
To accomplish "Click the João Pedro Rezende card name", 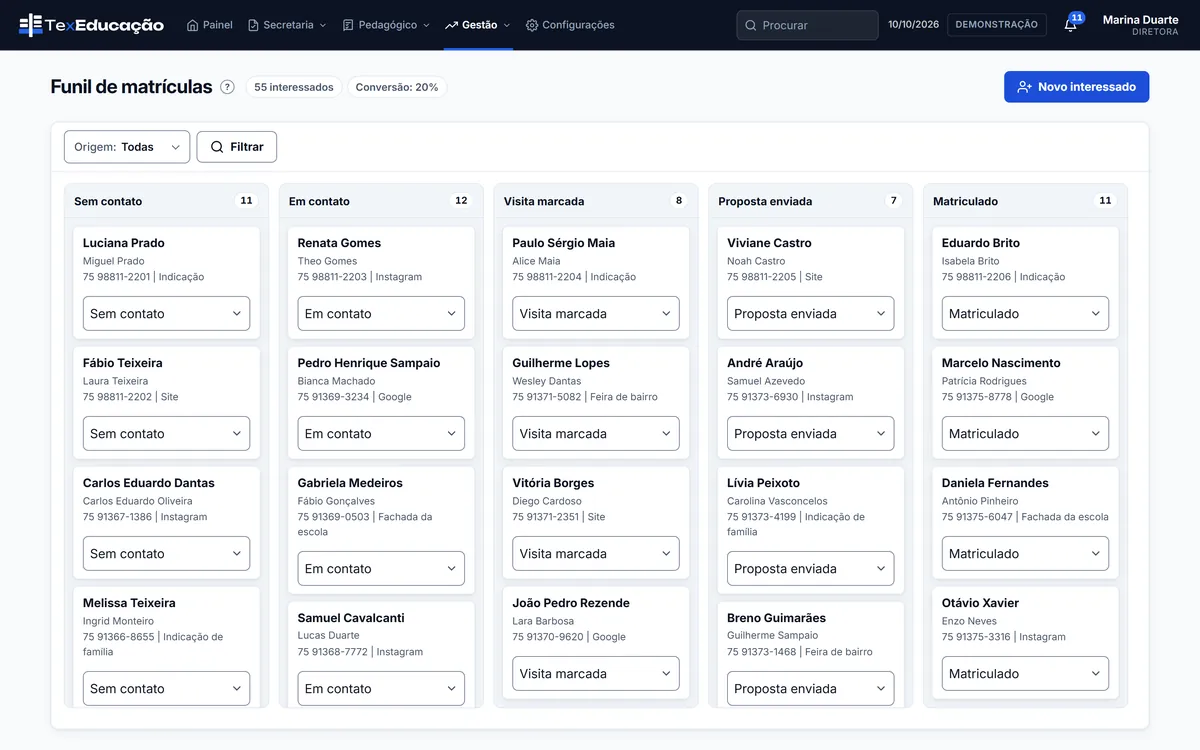I will pos(571,603).
